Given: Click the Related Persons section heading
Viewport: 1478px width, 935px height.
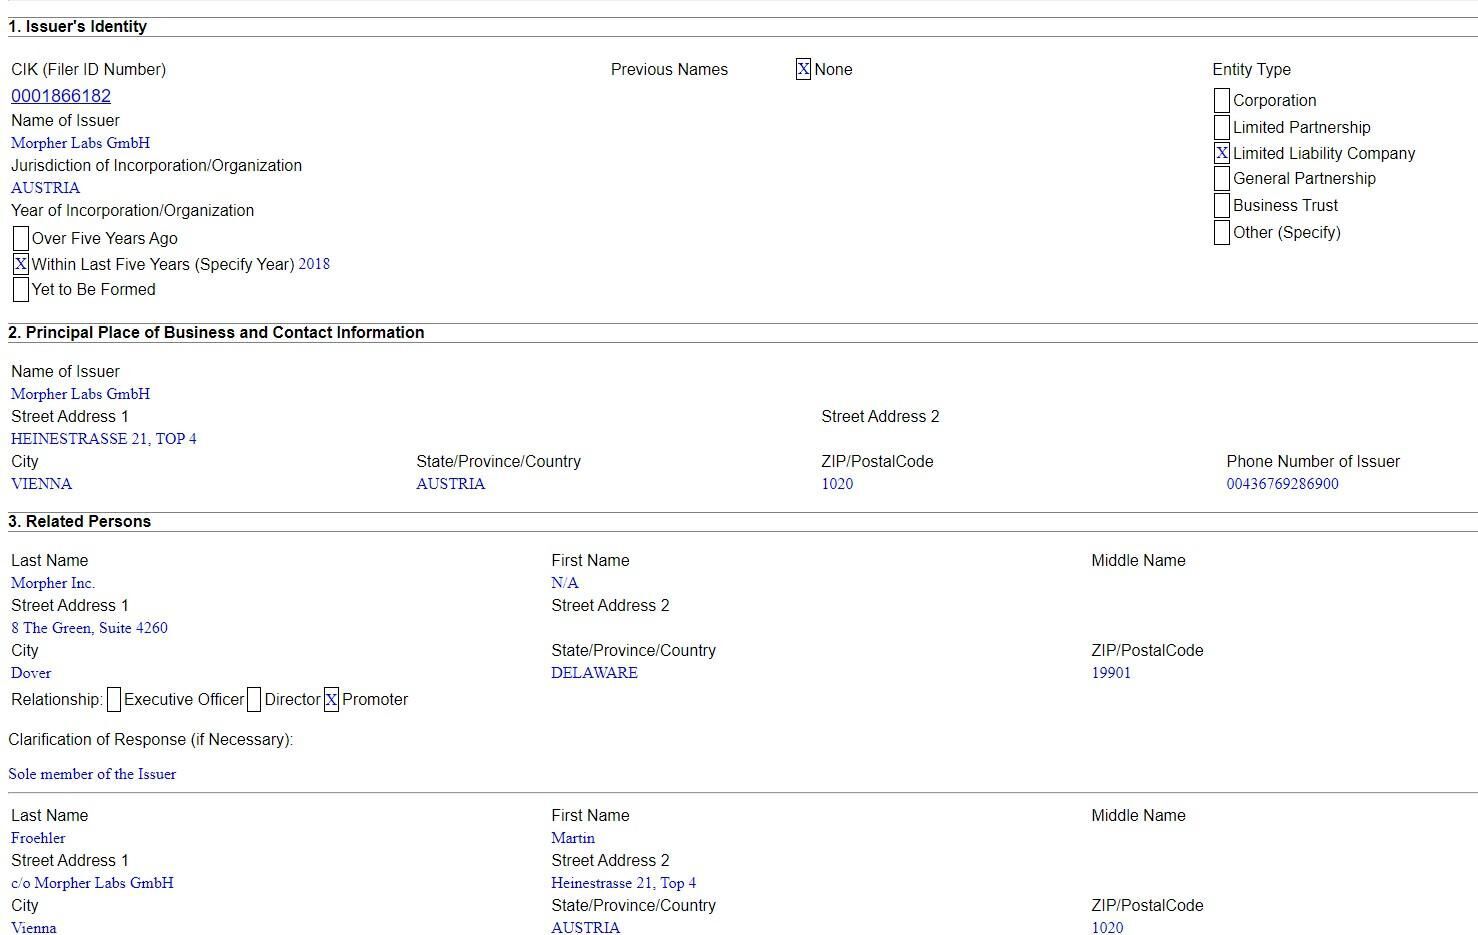Looking at the screenshot, I should (x=79, y=521).
